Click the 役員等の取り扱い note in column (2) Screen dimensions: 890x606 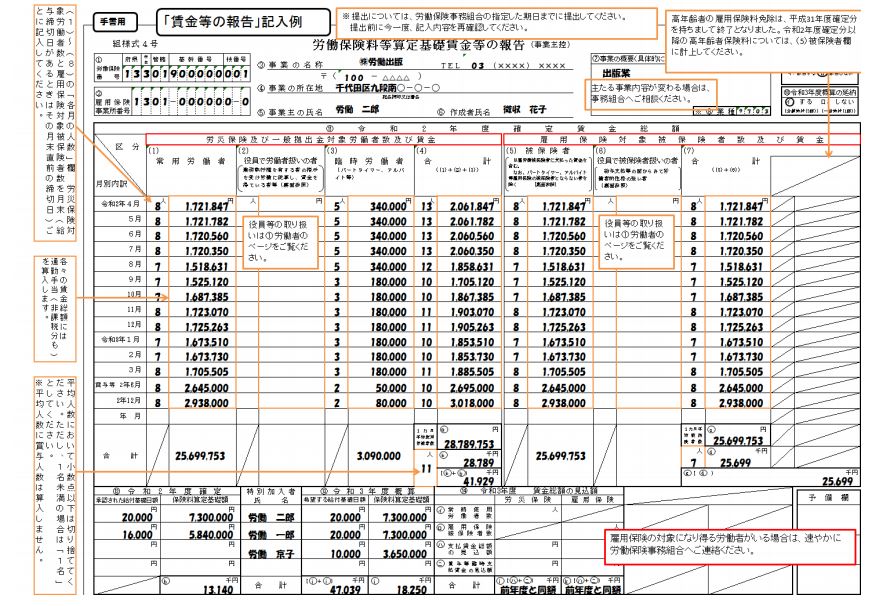(279, 241)
